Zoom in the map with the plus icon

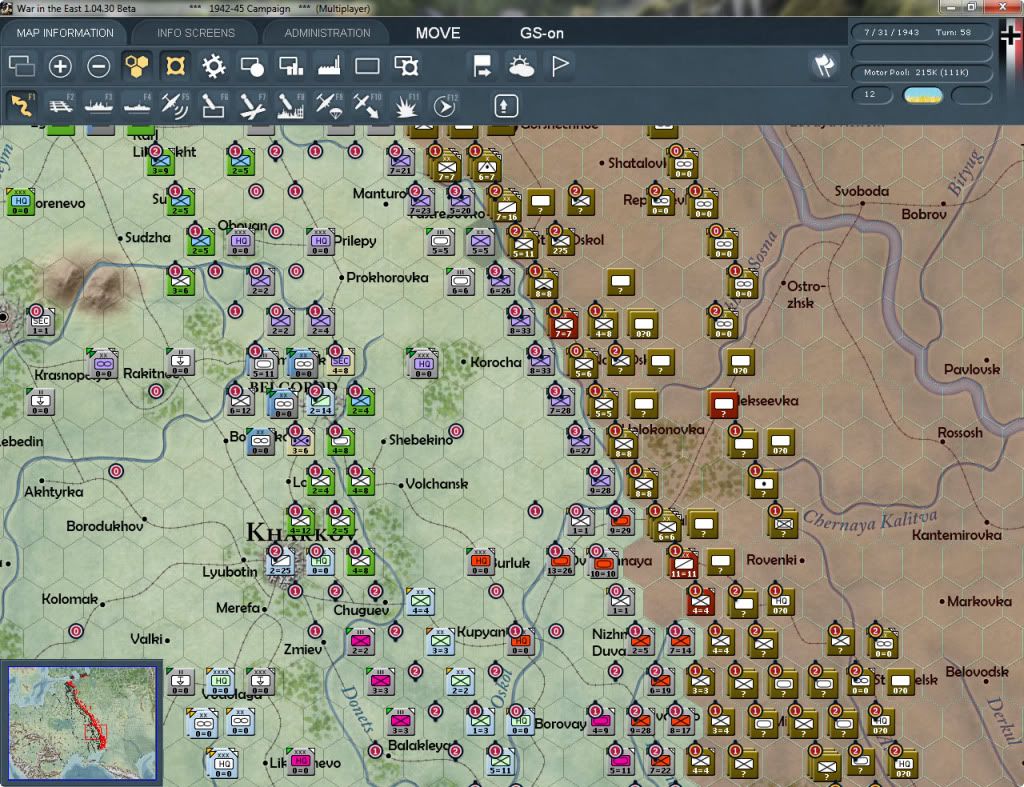(x=60, y=66)
